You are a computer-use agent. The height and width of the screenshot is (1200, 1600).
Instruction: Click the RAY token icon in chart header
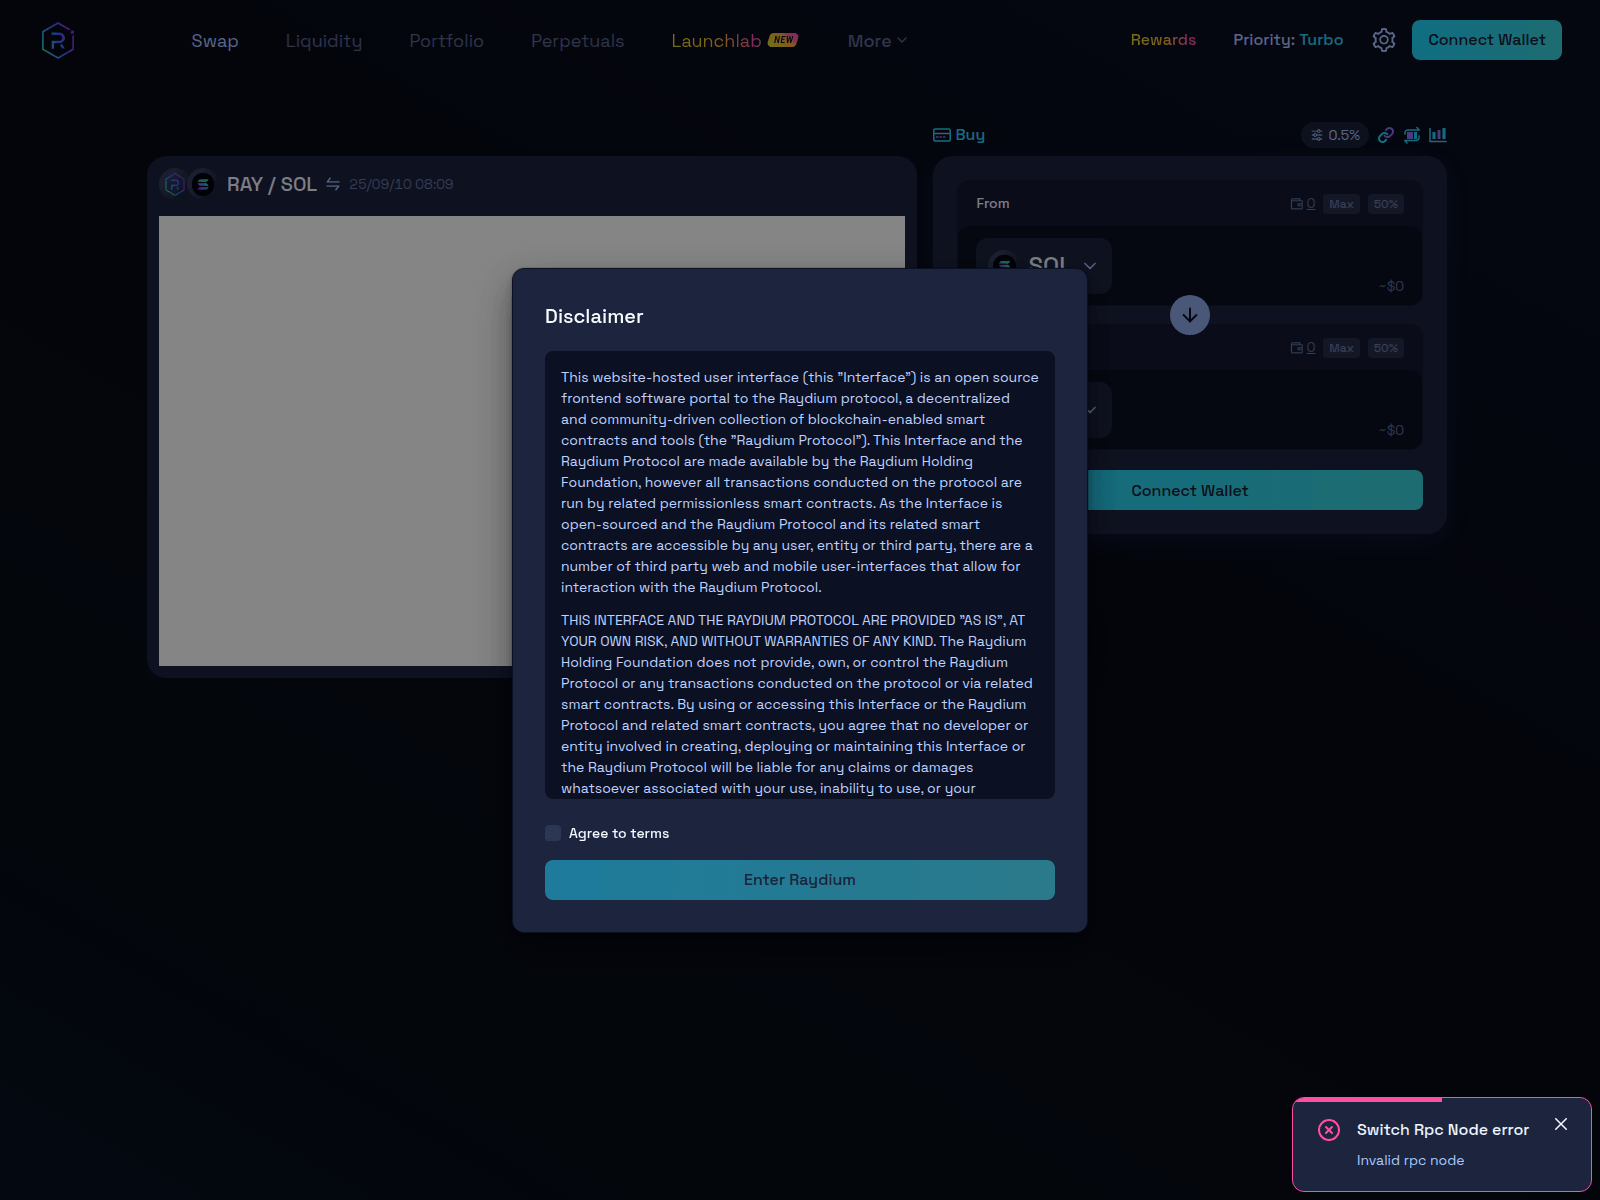(174, 184)
